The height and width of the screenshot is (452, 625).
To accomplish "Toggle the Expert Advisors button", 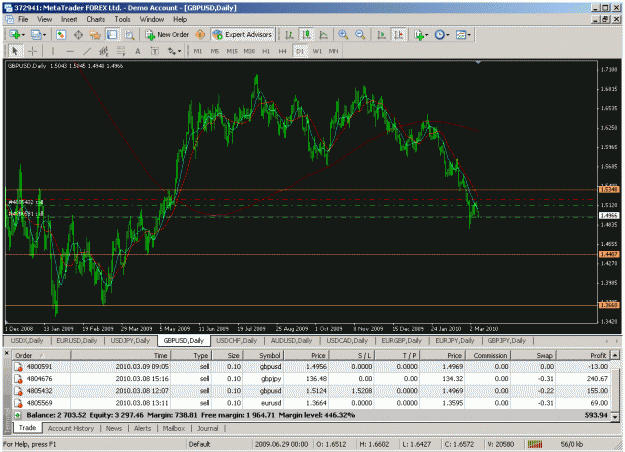I will click(243, 35).
